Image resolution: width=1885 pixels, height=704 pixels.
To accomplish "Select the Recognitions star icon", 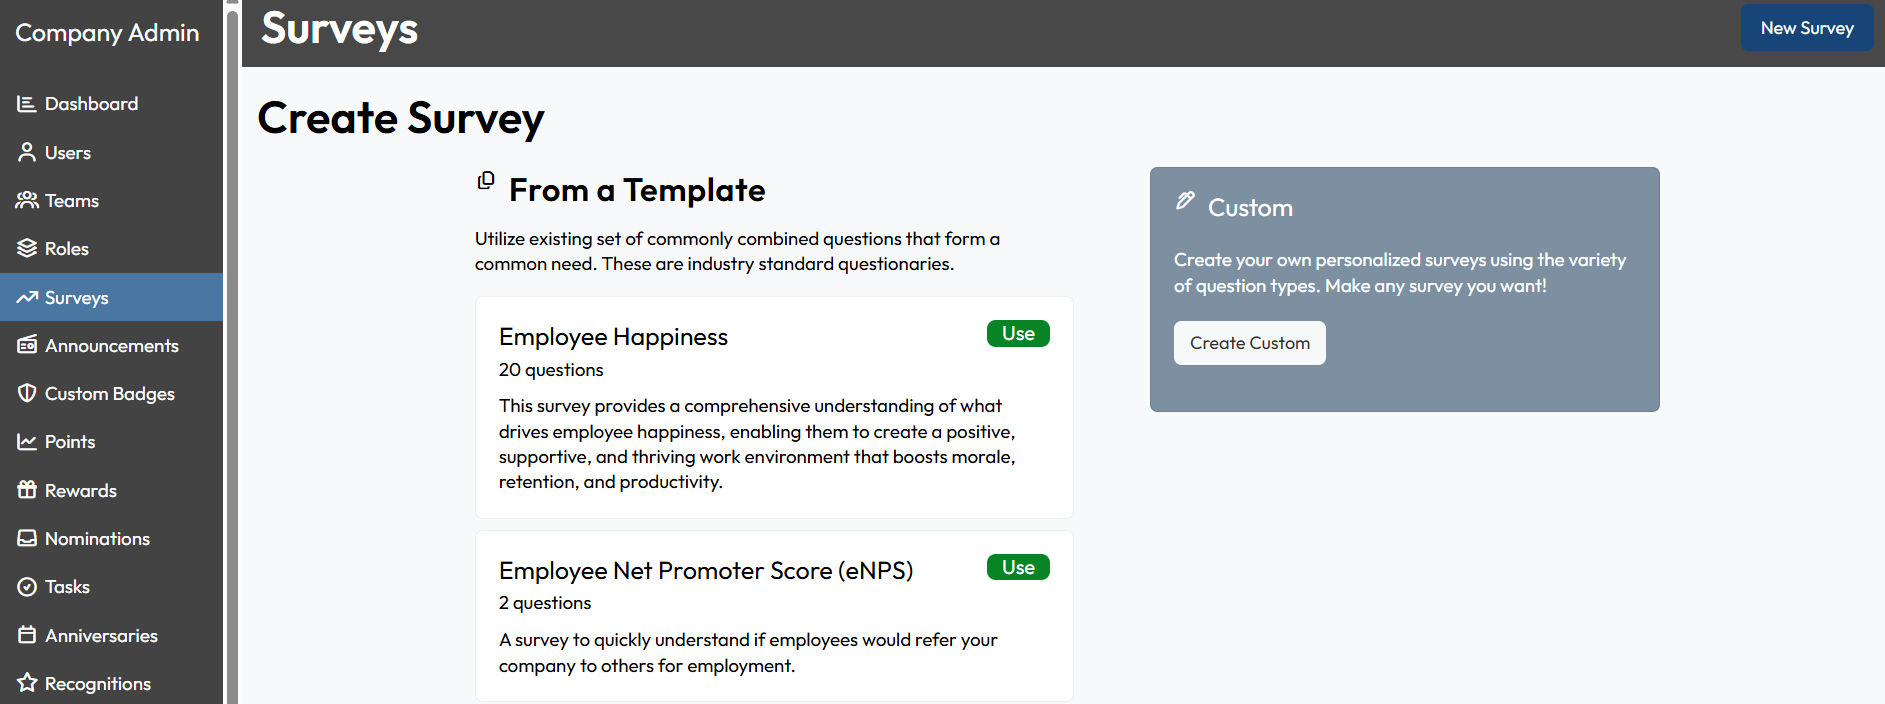I will 27,683.
